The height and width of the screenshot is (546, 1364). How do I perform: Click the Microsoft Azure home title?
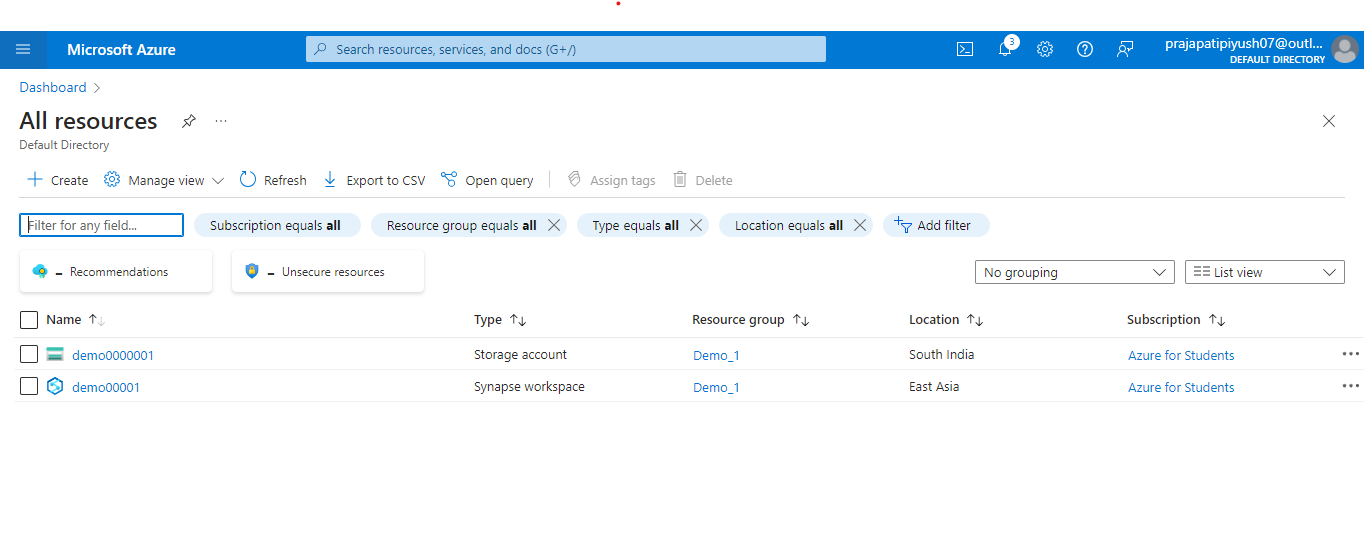(121, 49)
